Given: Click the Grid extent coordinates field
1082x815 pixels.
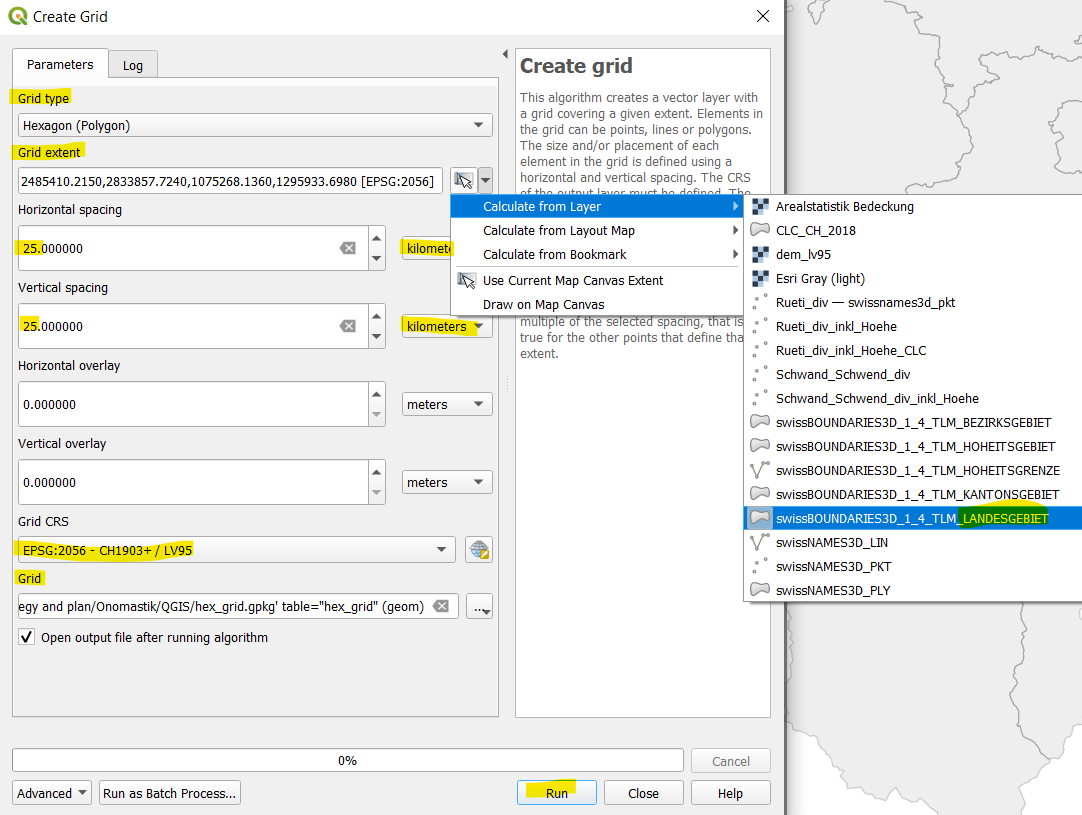Looking at the screenshot, I should pyautogui.click(x=230, y=181).
